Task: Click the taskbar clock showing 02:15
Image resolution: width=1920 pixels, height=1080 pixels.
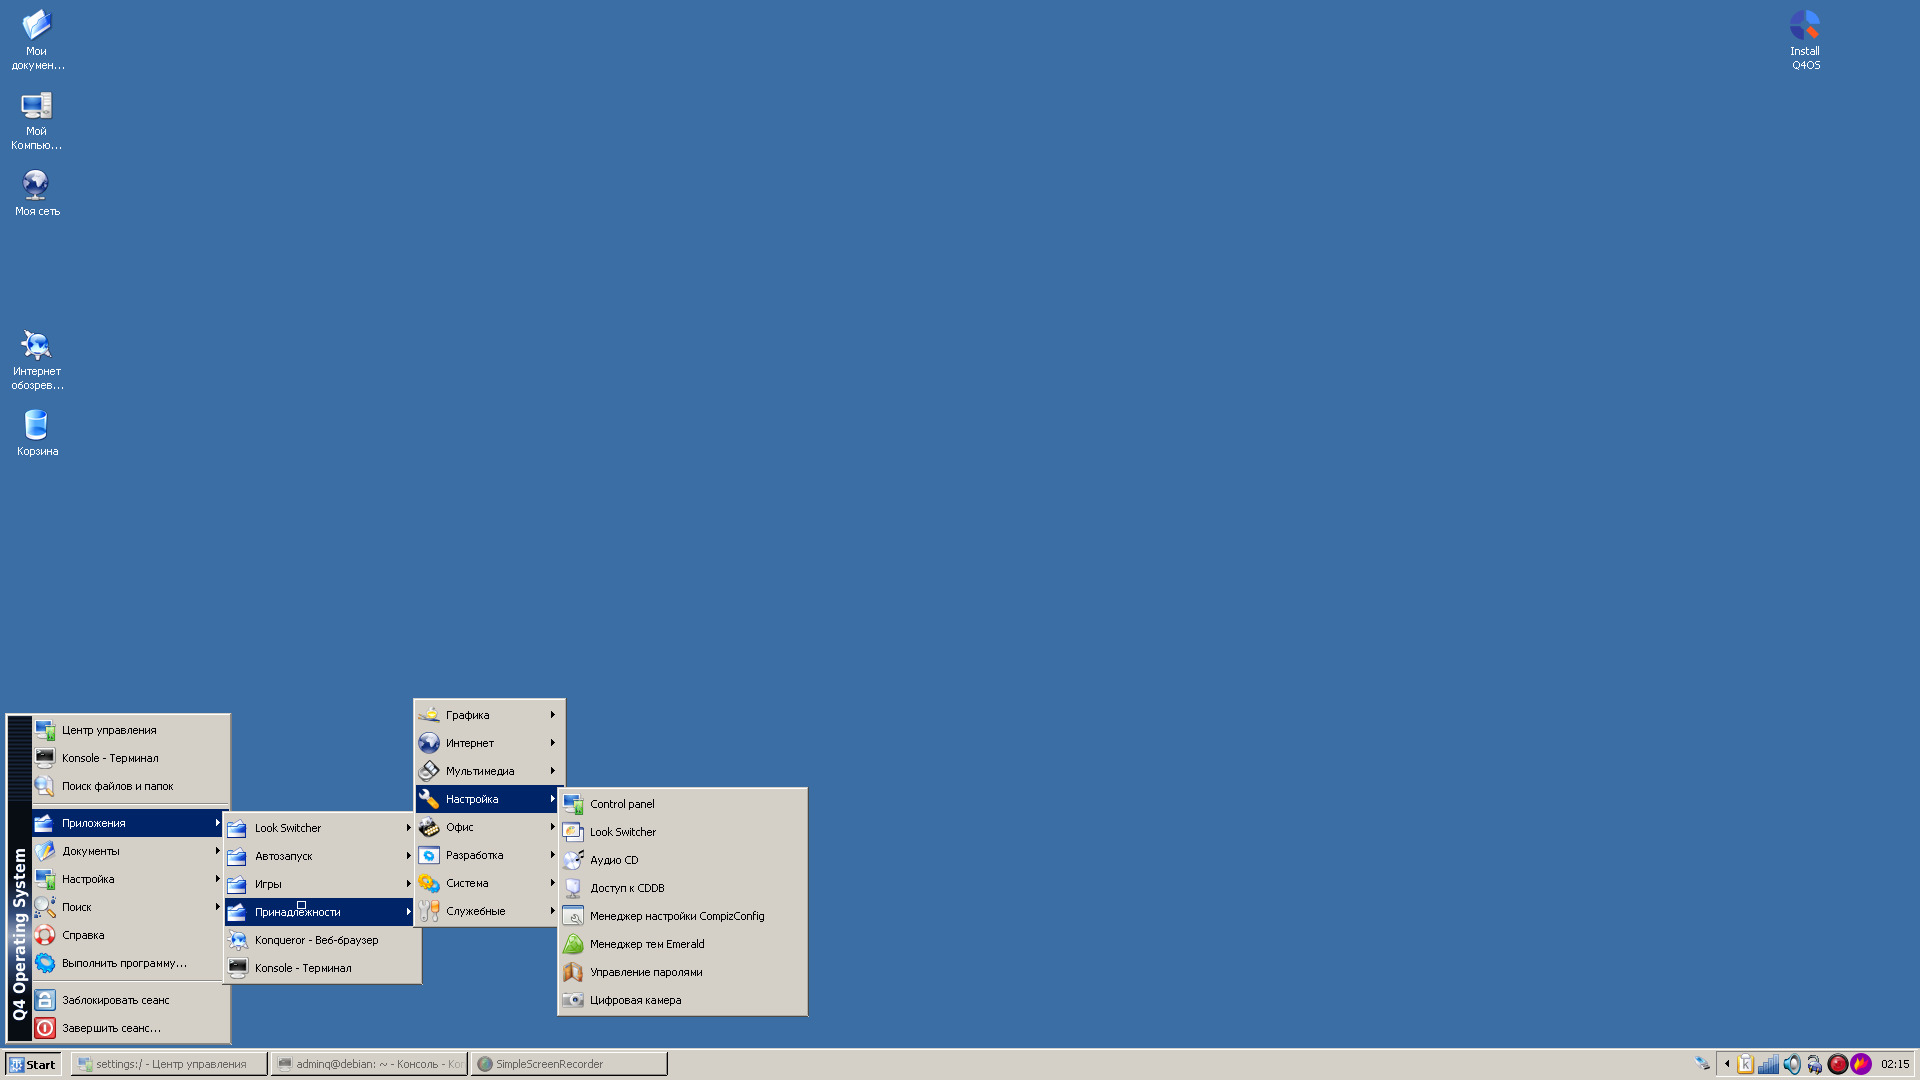Action: point(1894,1064)
